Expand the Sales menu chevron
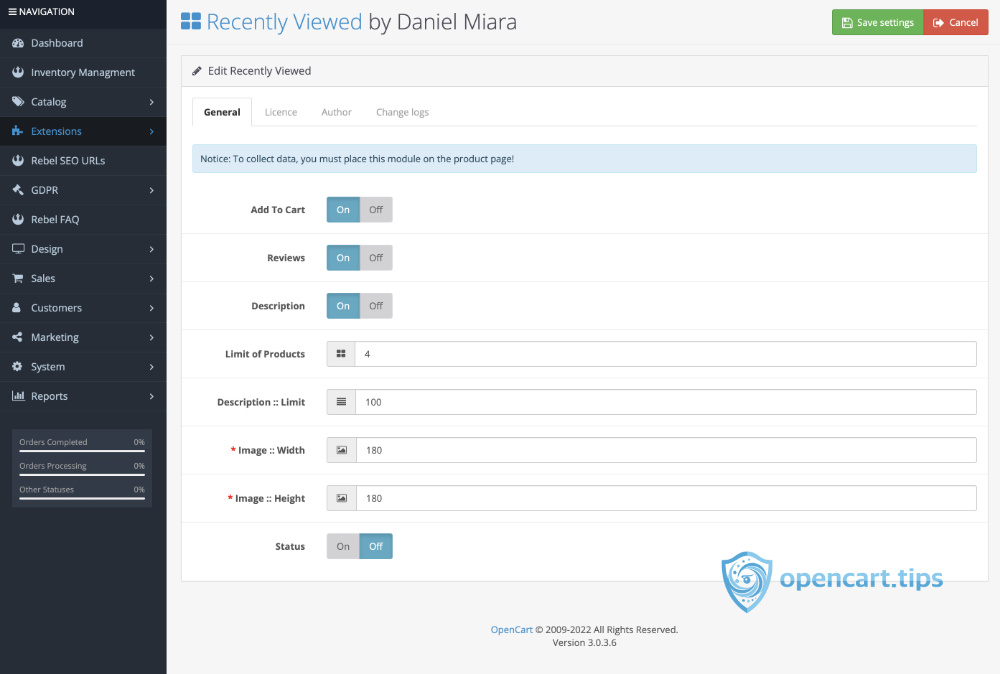Image resolution: width=1000 pixels, height=674 pixels. coord(152,278)
